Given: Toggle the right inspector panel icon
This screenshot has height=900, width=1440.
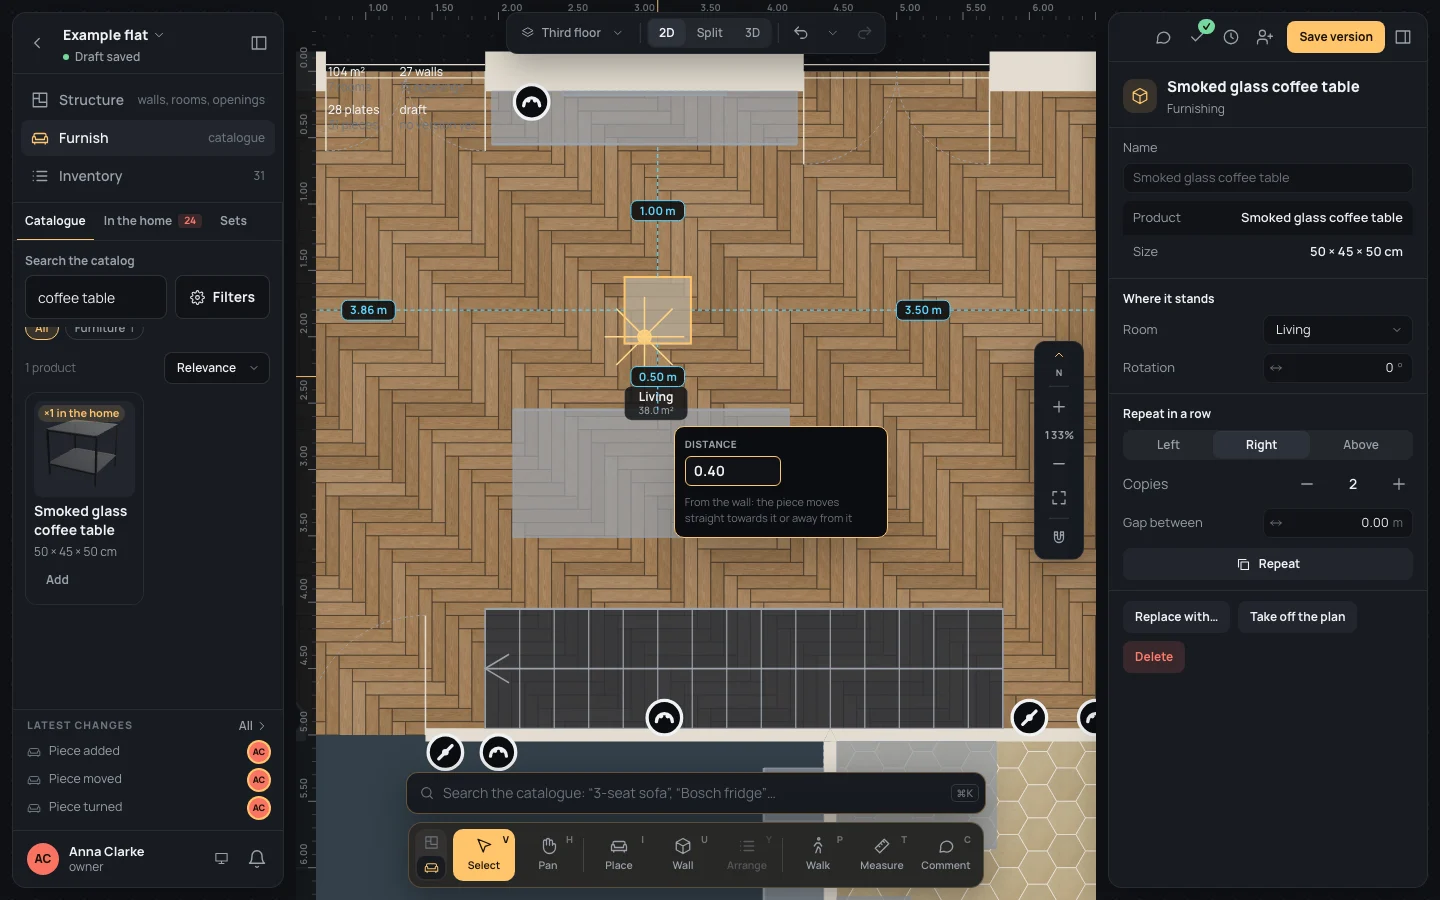Looking at the screenshot, I should point(1403,37).
